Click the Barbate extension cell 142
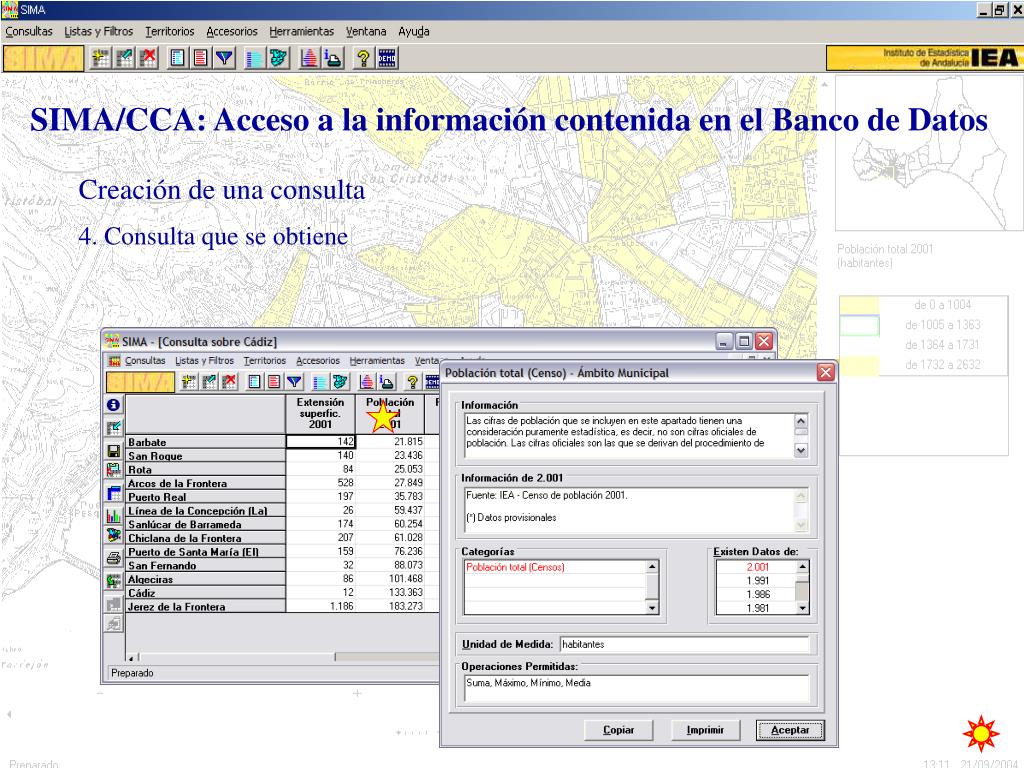The height and width of the screenshot is (768, 1024). click(321, 442)
